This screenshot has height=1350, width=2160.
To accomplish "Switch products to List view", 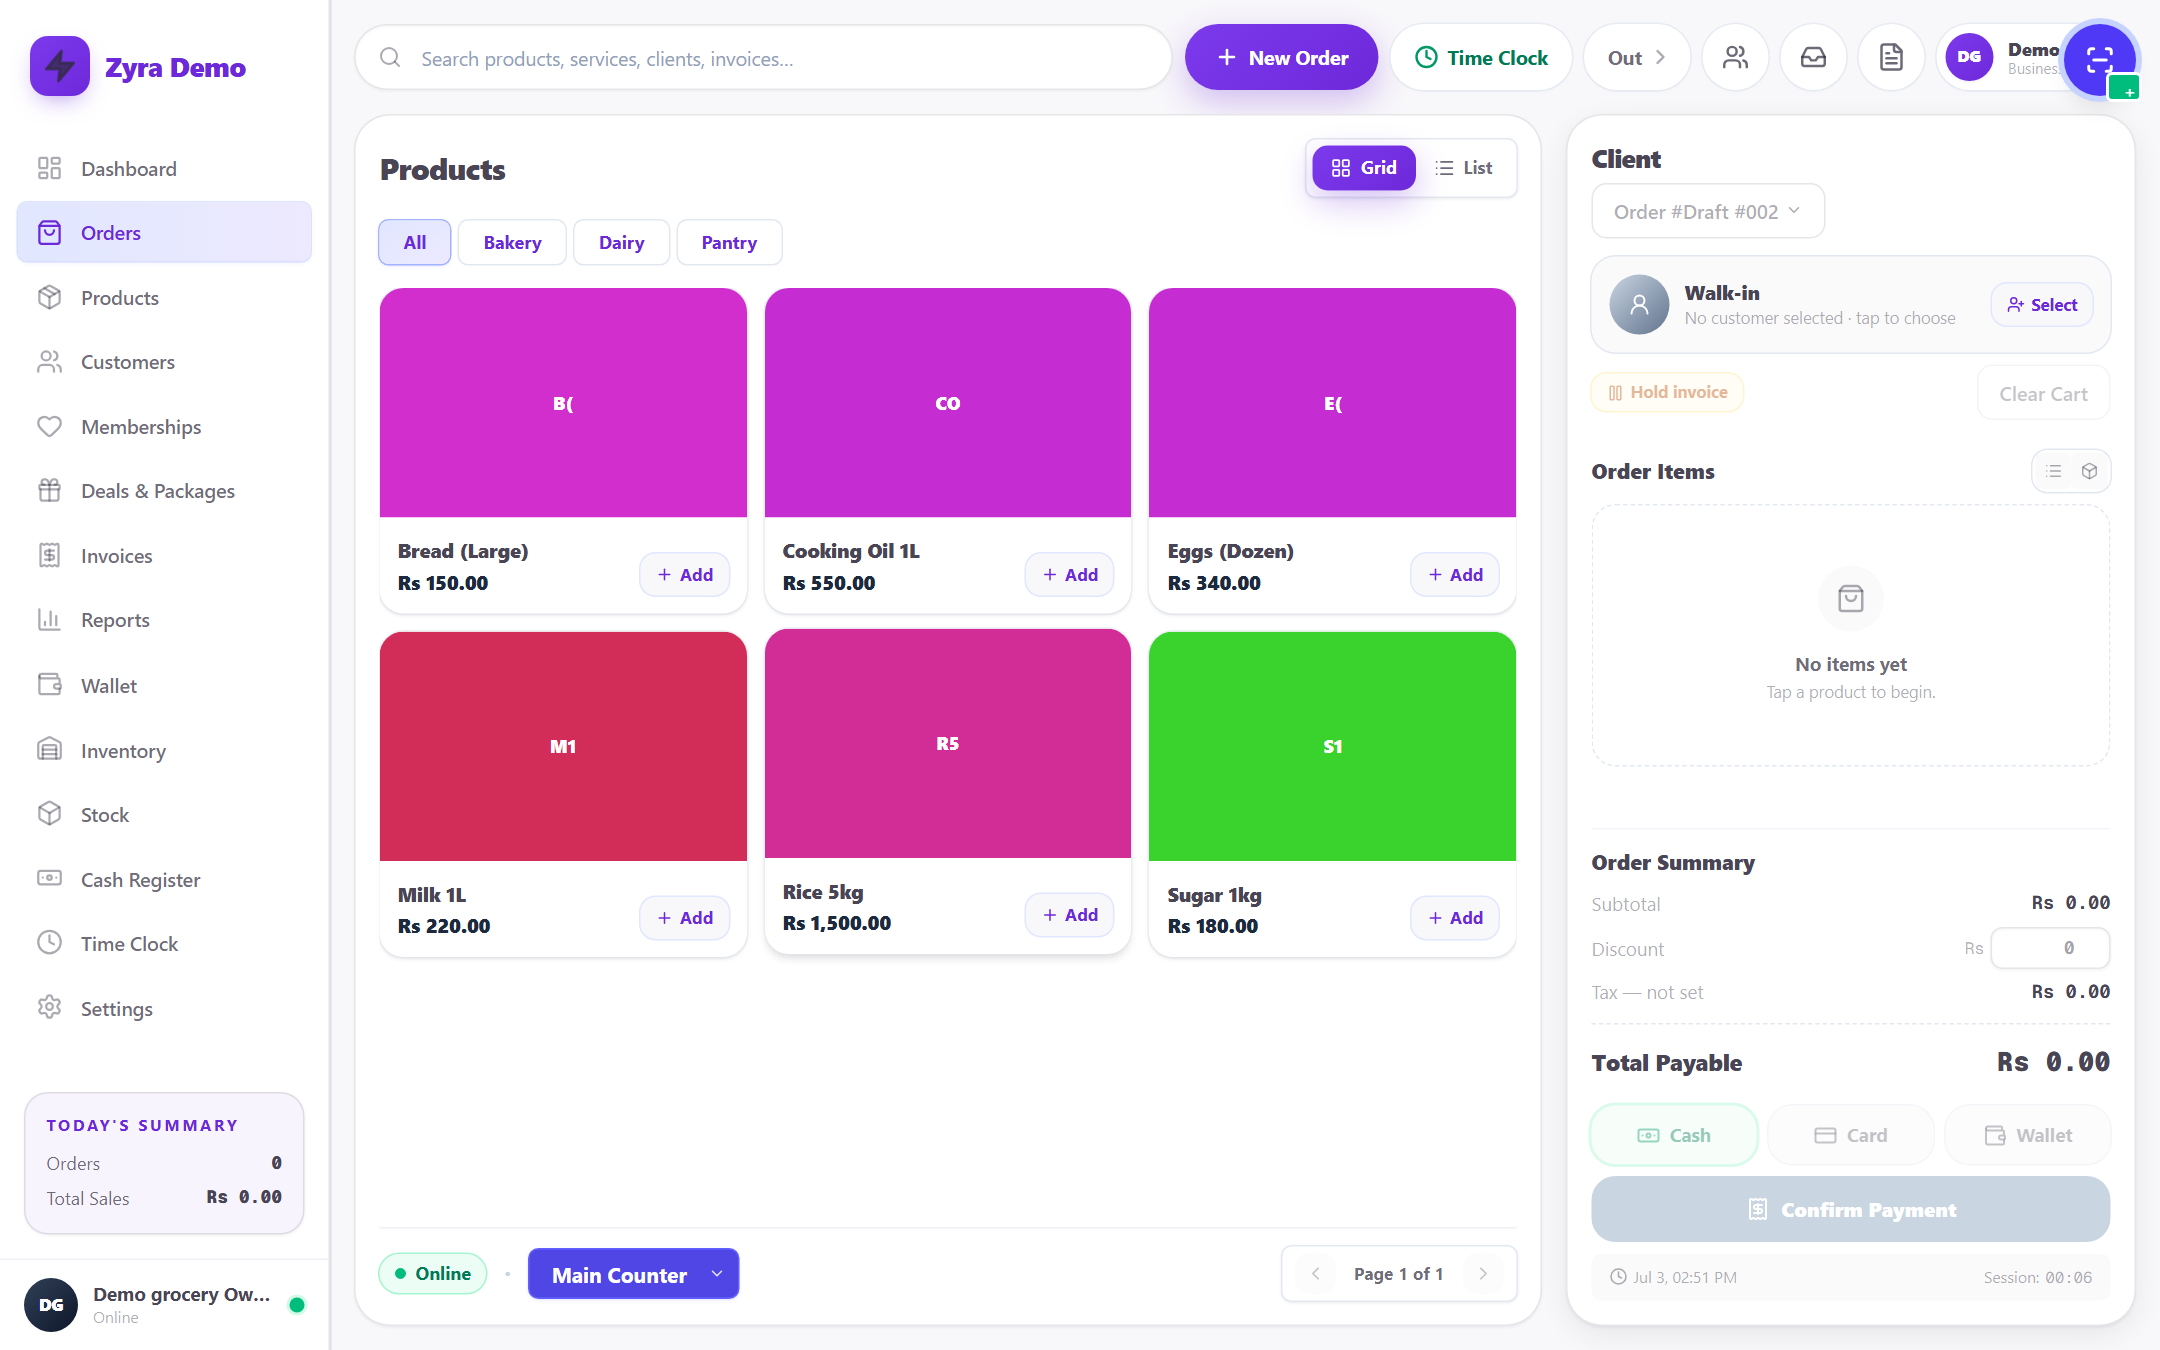I will [x=1464, y=168].
